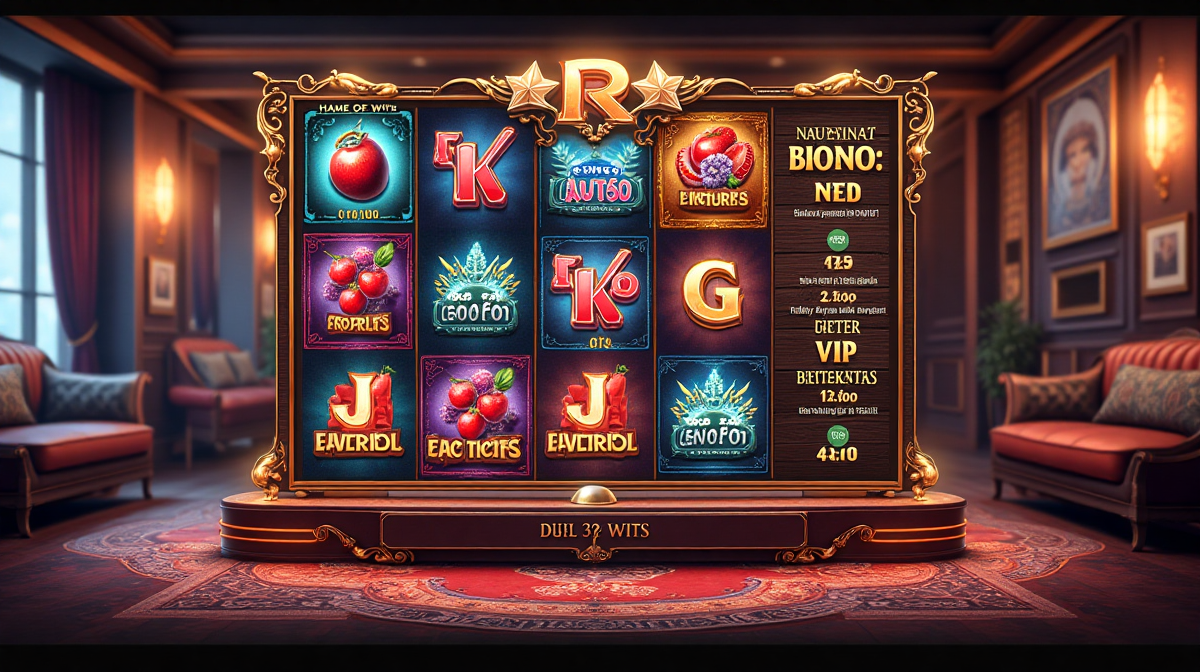This screenshot has height=672, width=1200.
Task: Click the DUIL 37 WITS bar
Action: tap(594, 530)
